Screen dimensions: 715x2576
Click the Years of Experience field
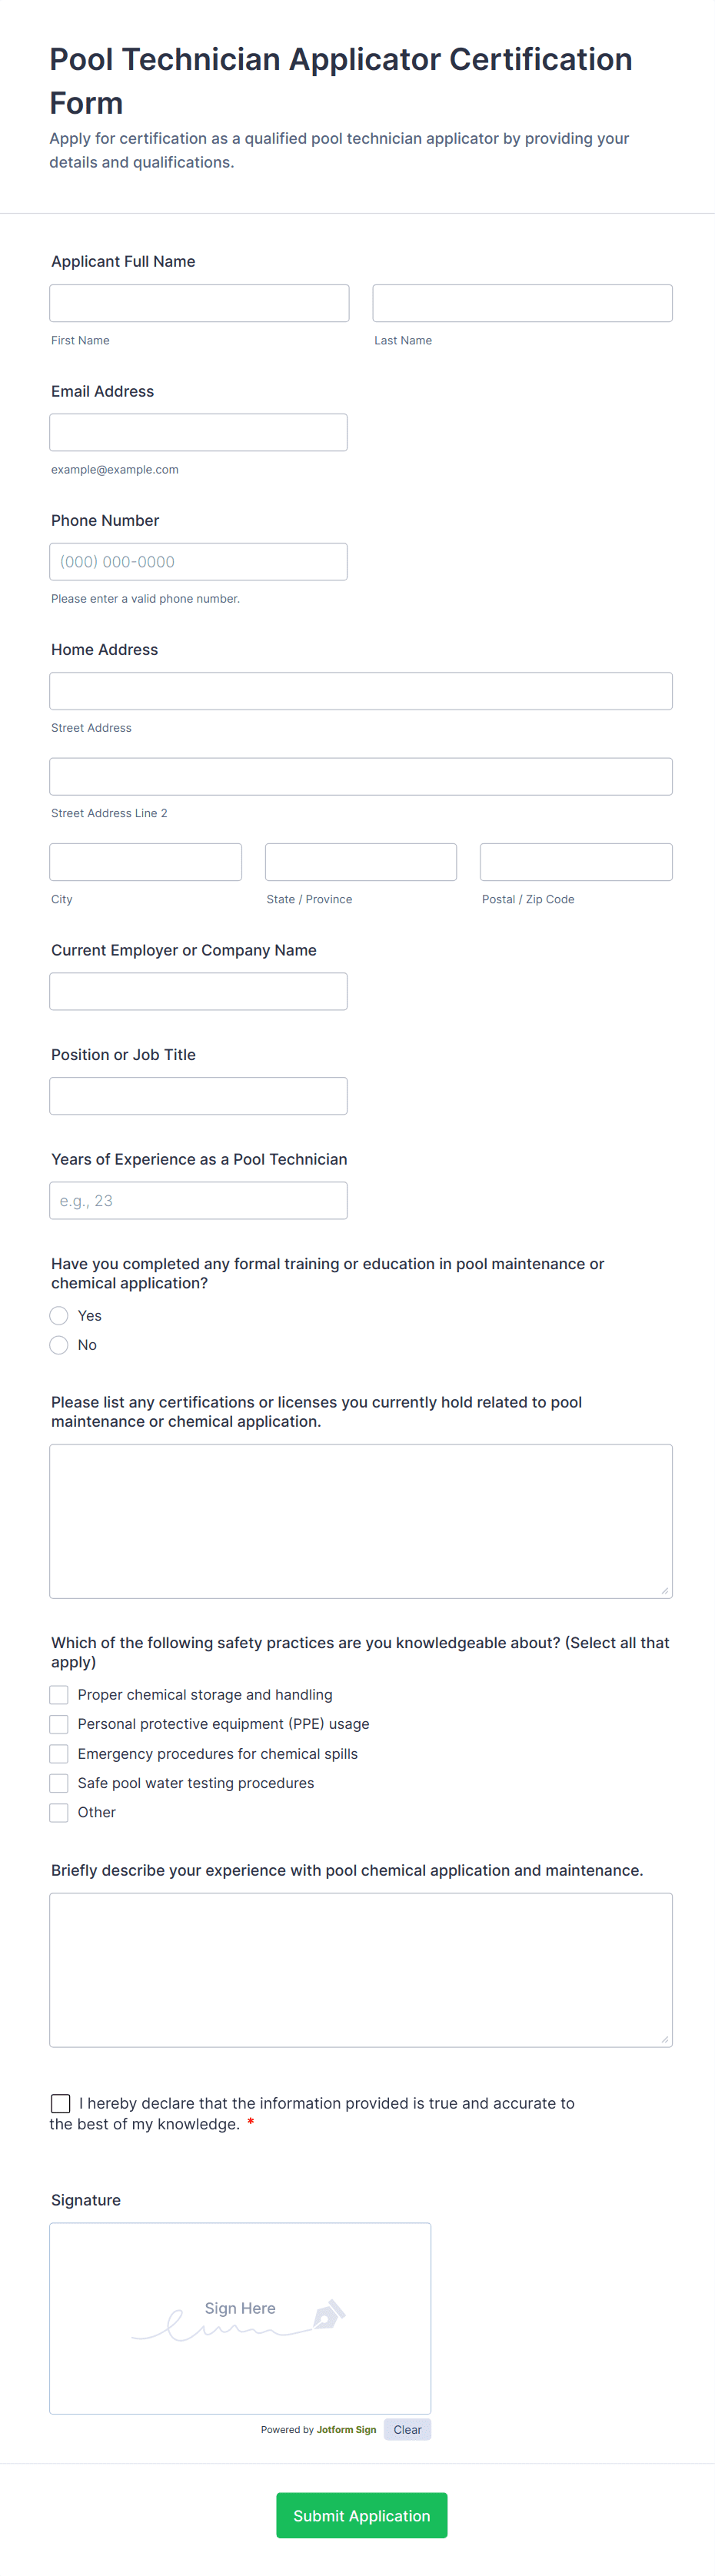pyautogui.click(x=198, y=1200)
